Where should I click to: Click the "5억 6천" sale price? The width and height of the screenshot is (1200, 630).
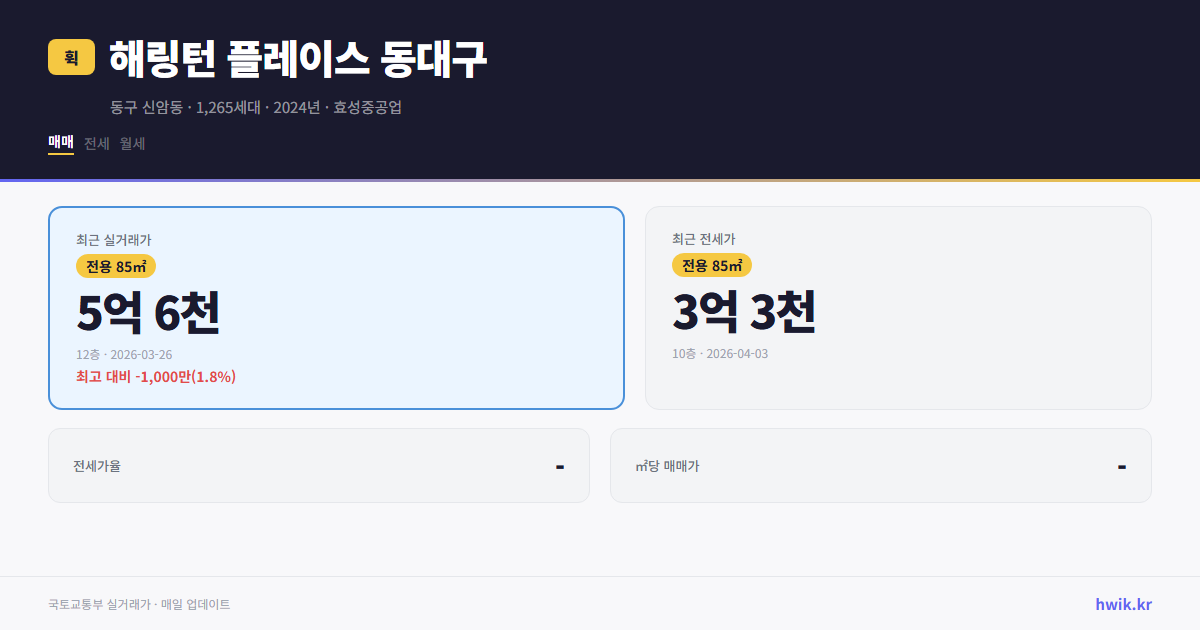[x=148, y=314]
